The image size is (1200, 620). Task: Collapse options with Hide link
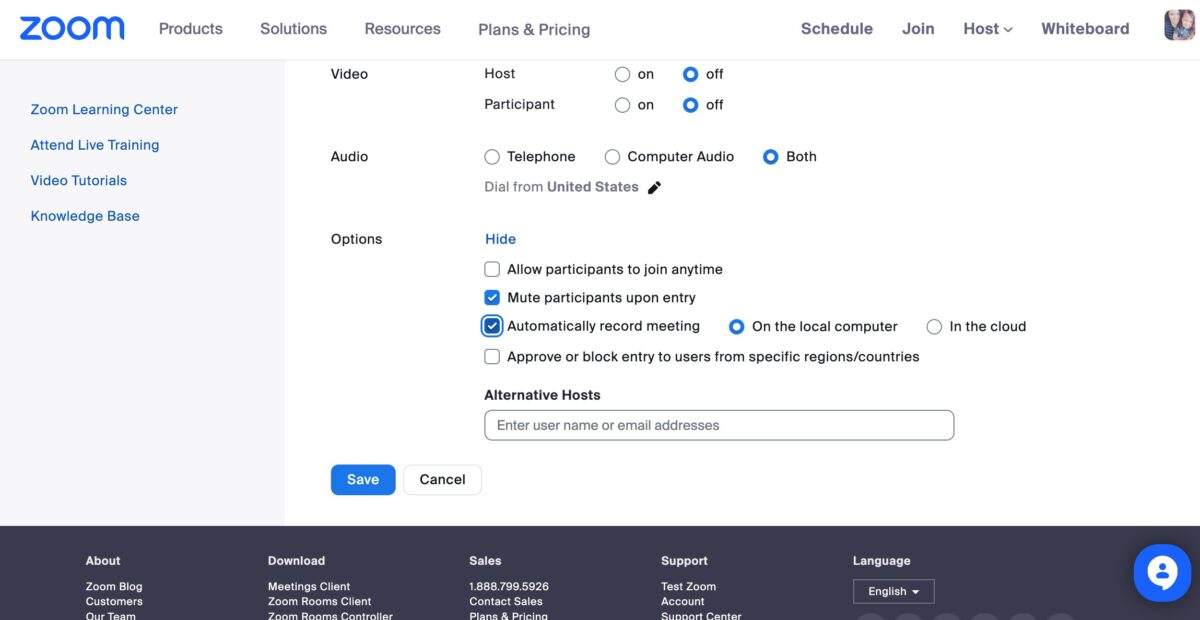click(x=500, y=239)
